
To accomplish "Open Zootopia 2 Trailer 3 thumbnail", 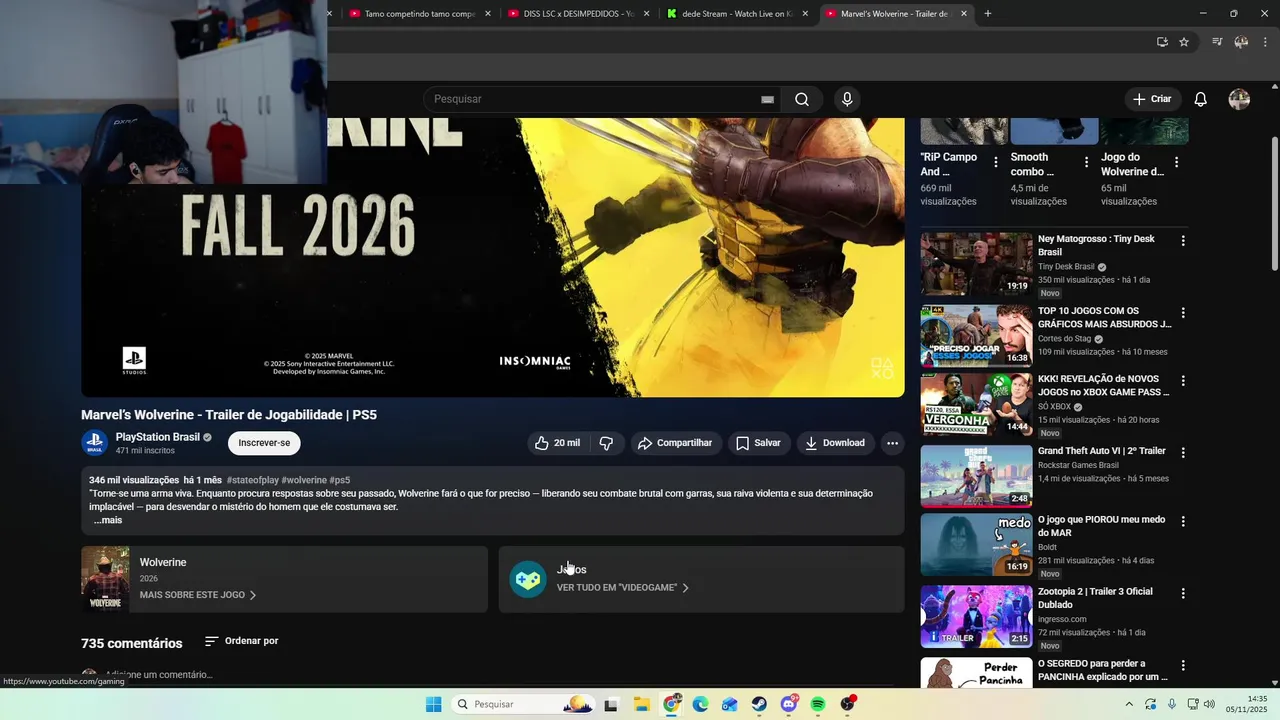I will [x=976, y=616].
